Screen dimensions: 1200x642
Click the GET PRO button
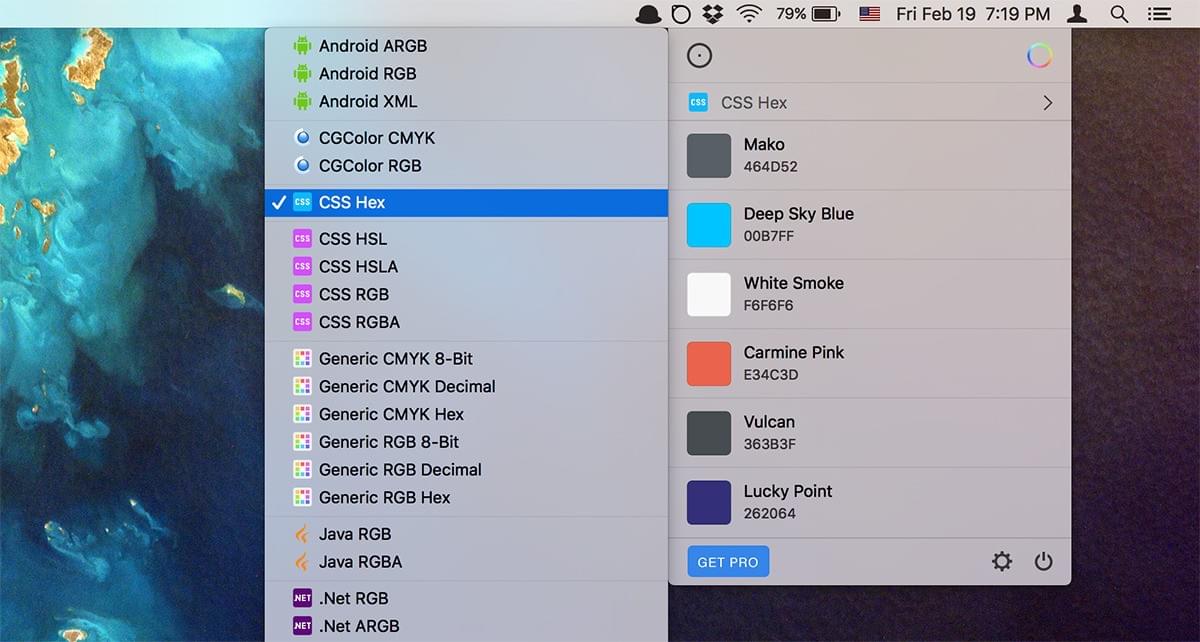728,562
